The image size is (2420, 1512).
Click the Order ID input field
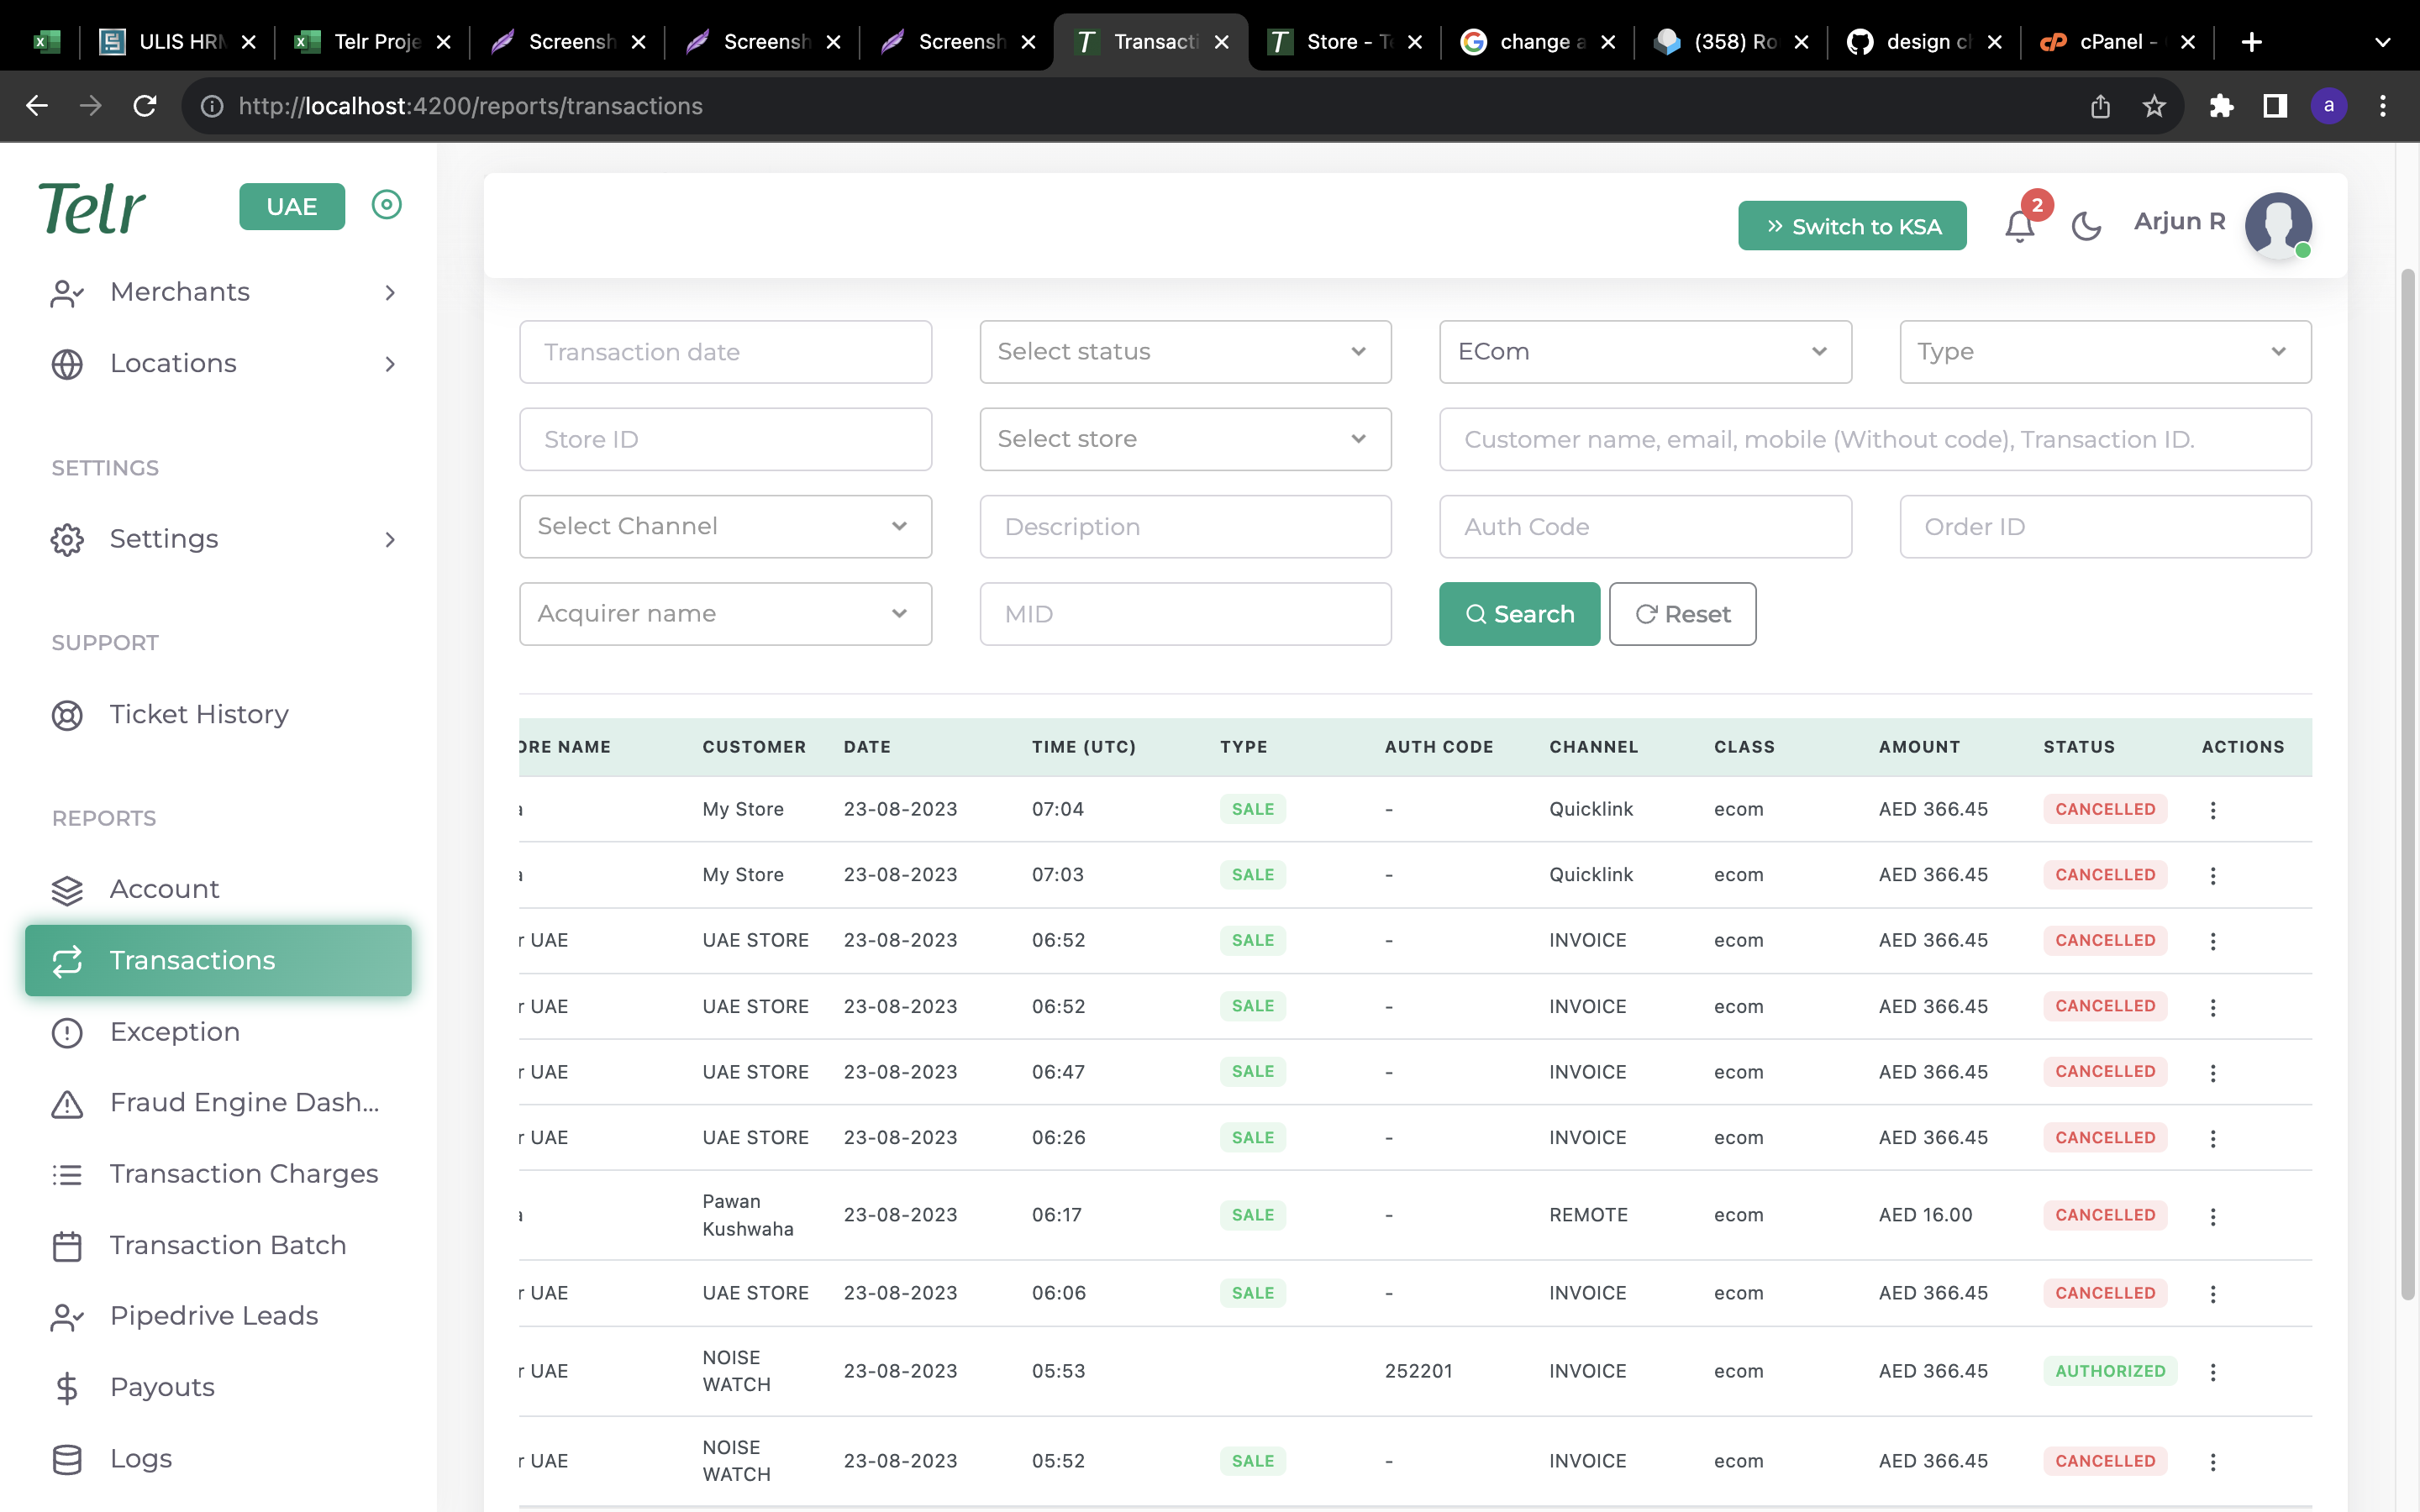2105,527
